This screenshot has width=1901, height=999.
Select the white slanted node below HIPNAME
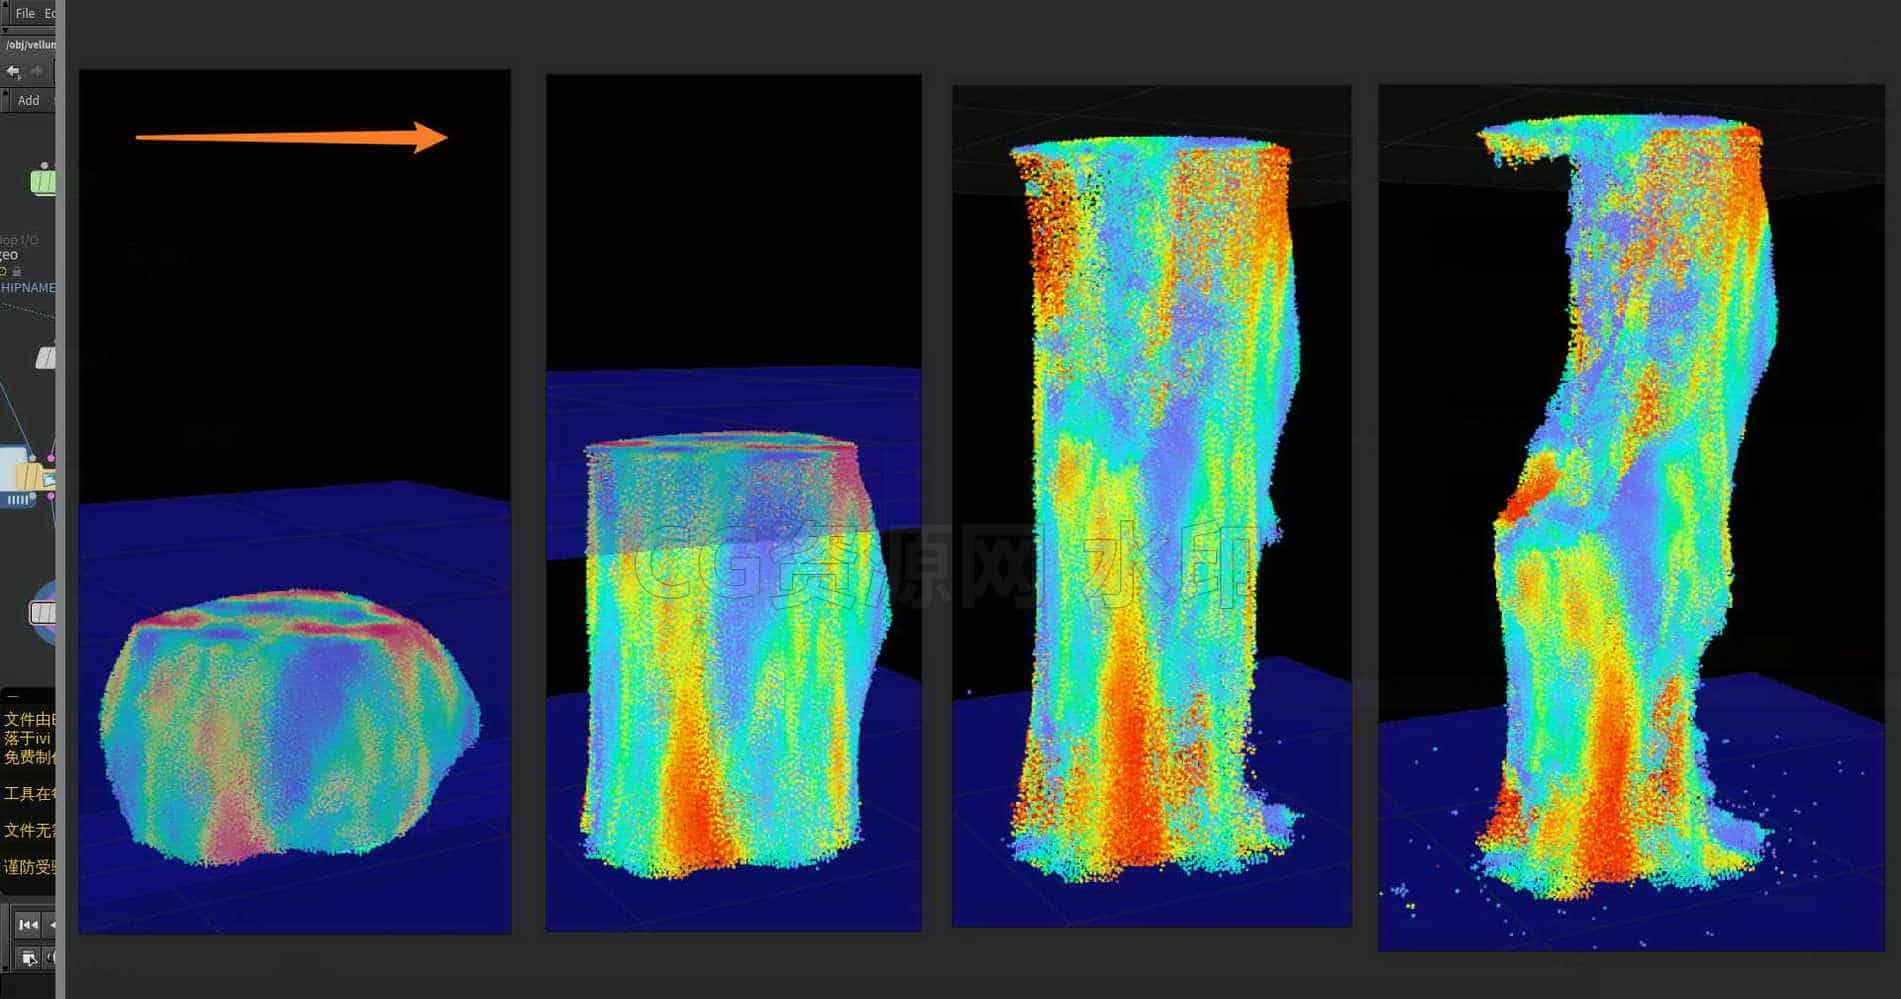click(x=46, y=358)
